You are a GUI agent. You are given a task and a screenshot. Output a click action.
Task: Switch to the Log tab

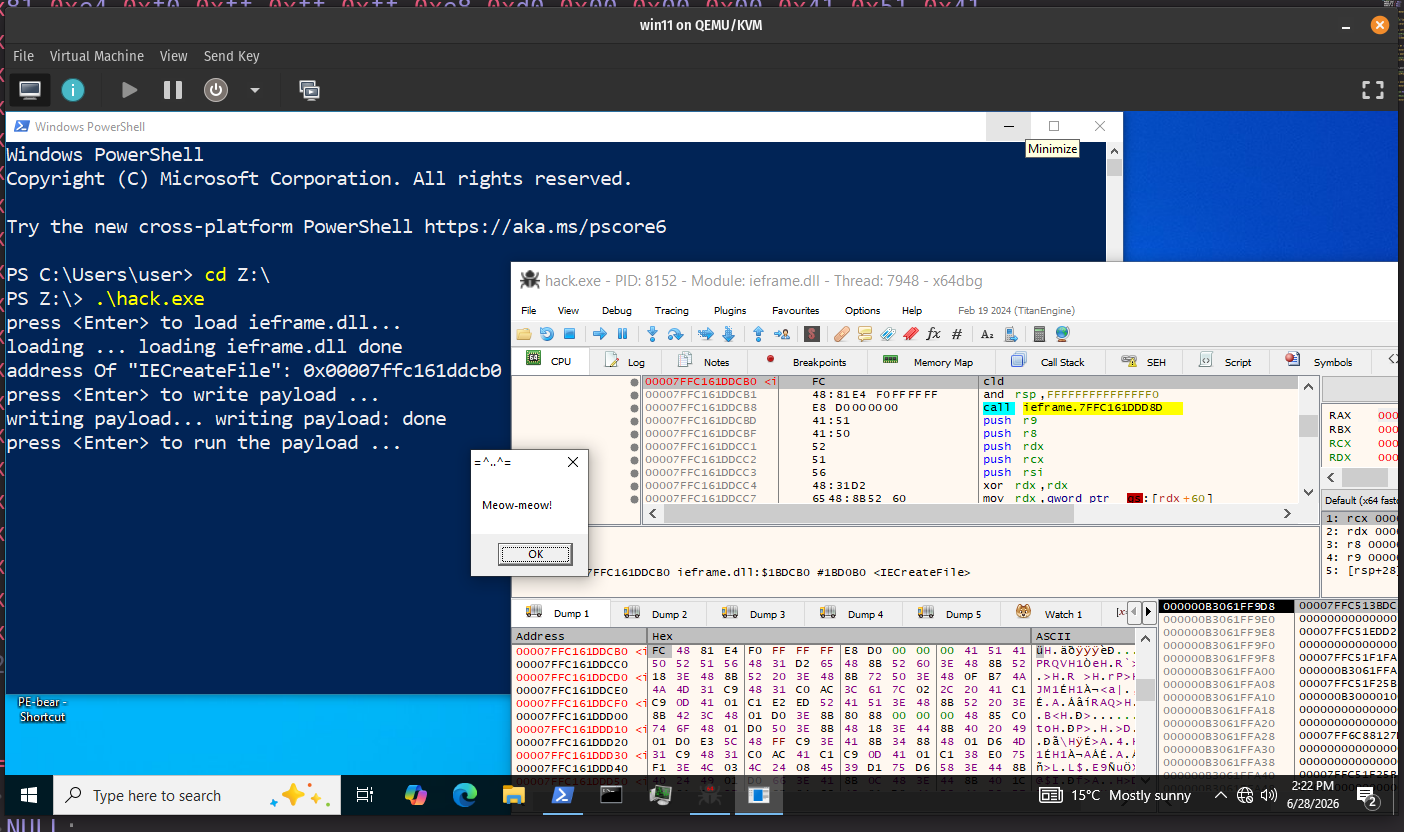[x=625, y=361]
